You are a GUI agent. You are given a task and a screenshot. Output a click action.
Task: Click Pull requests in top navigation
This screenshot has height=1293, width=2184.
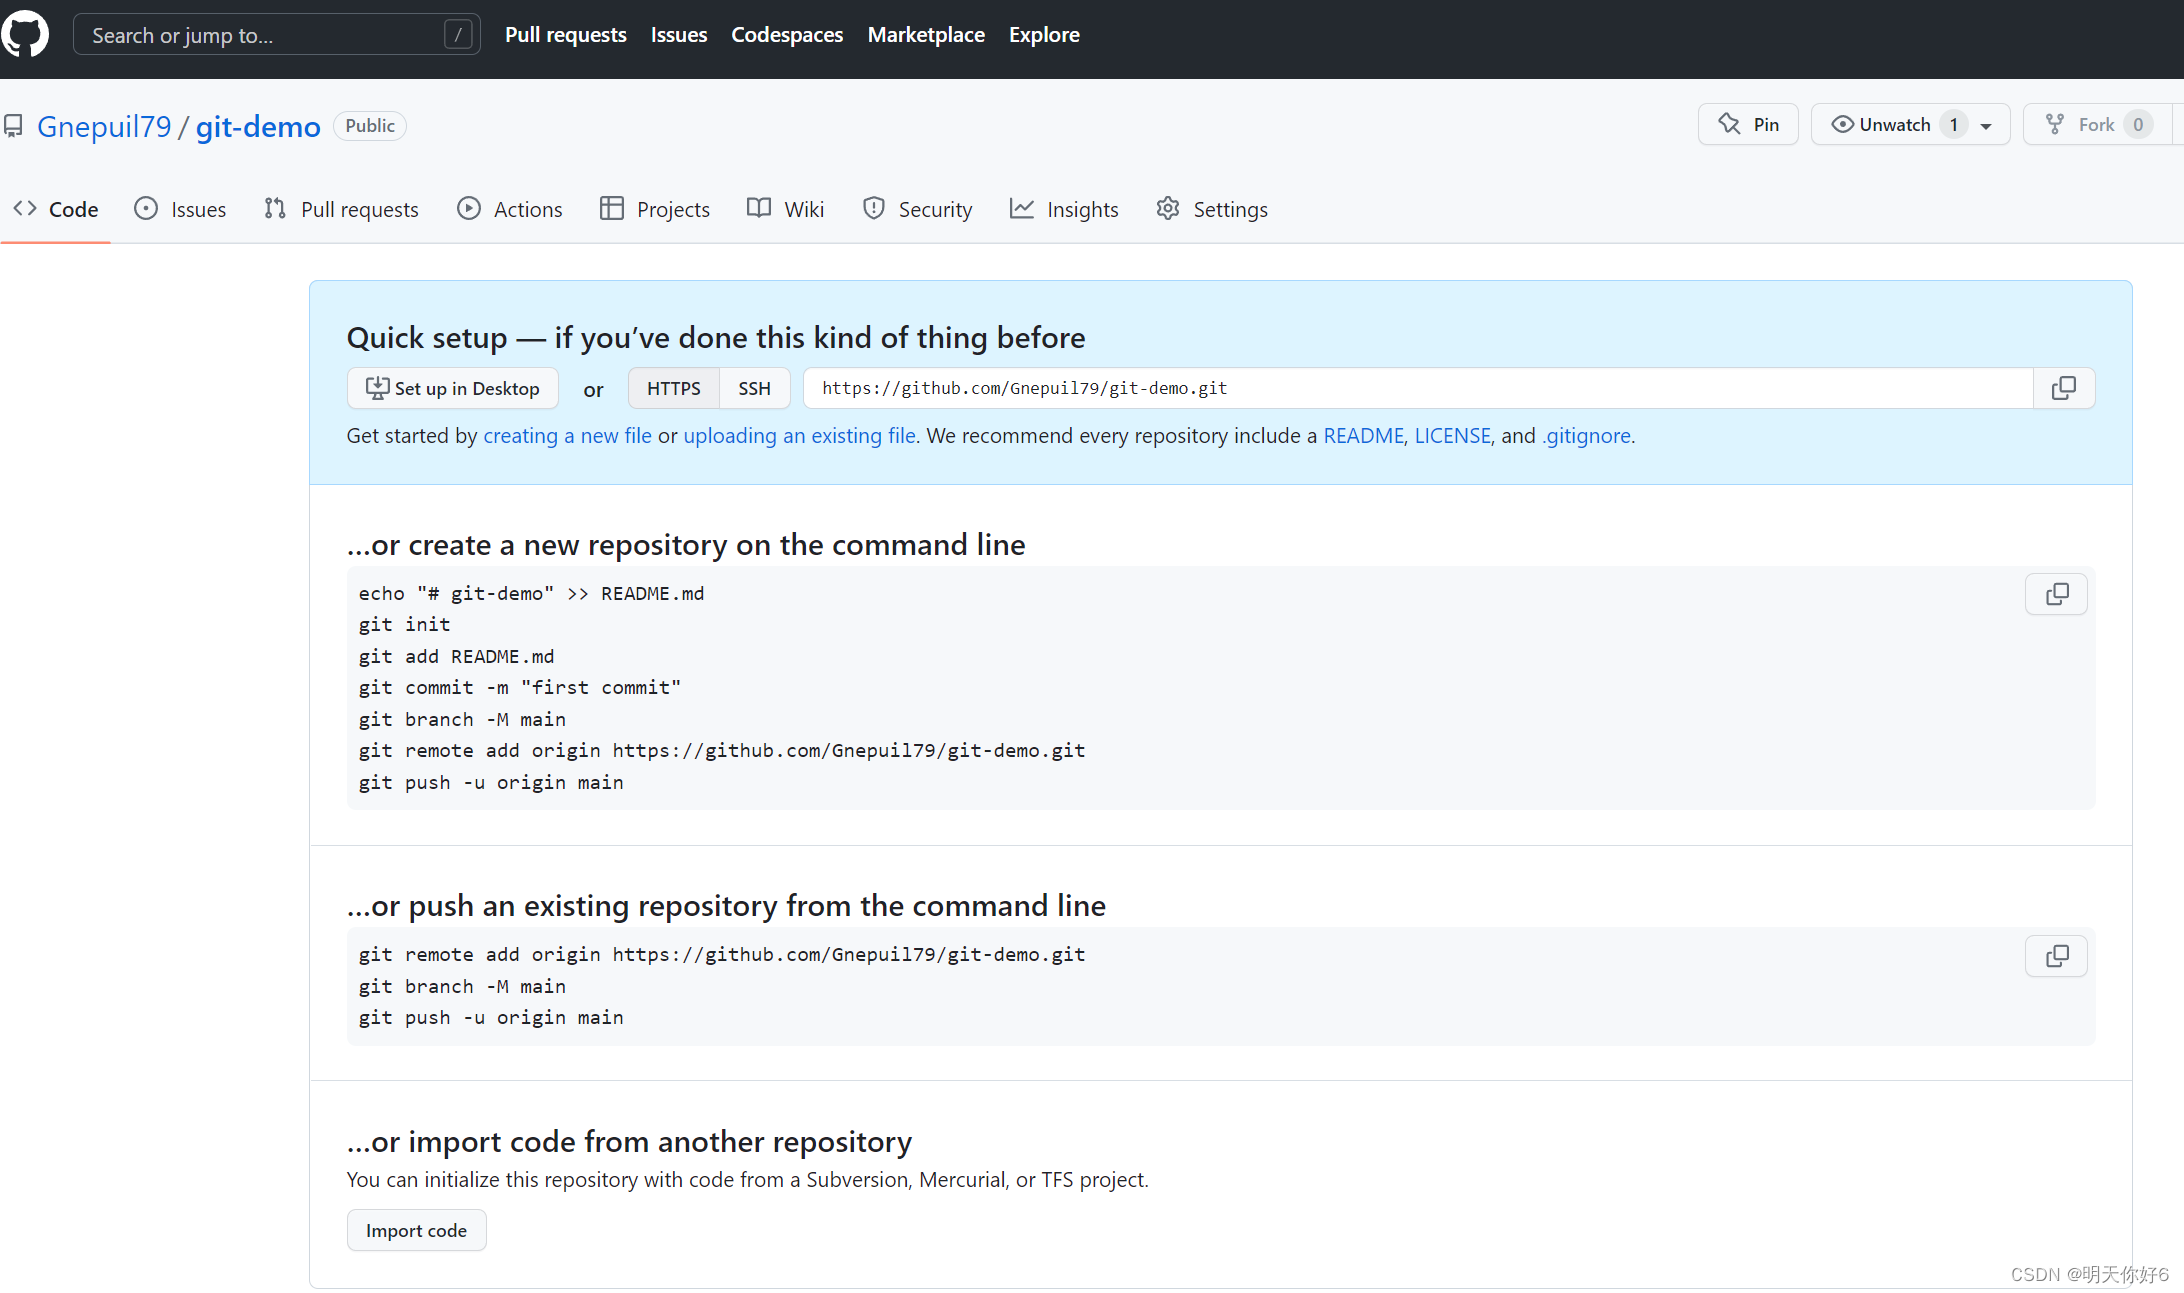(565, 35)
